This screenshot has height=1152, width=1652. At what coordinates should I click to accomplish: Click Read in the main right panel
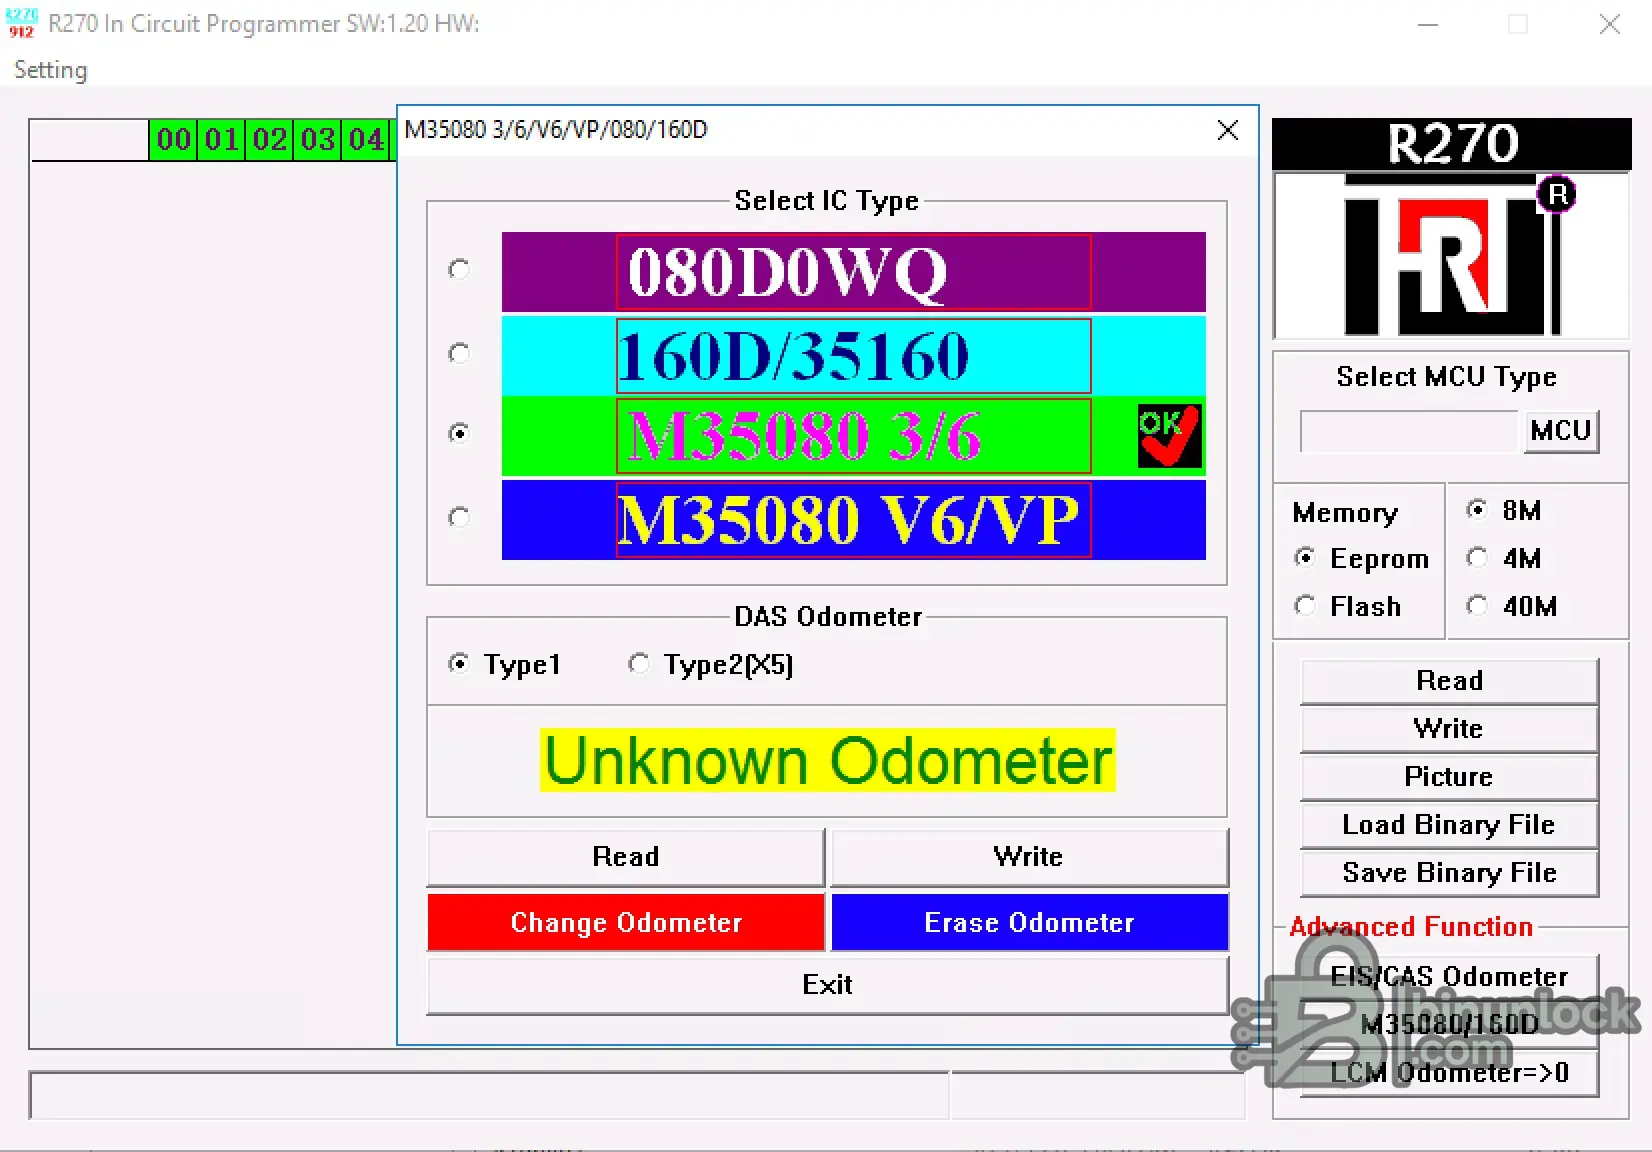tap(1449, 681)
